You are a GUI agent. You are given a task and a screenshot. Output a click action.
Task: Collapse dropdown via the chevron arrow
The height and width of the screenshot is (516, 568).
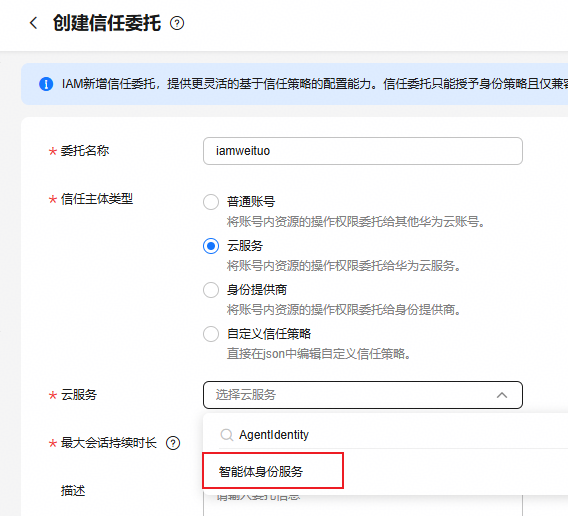[x=502, y=395]
